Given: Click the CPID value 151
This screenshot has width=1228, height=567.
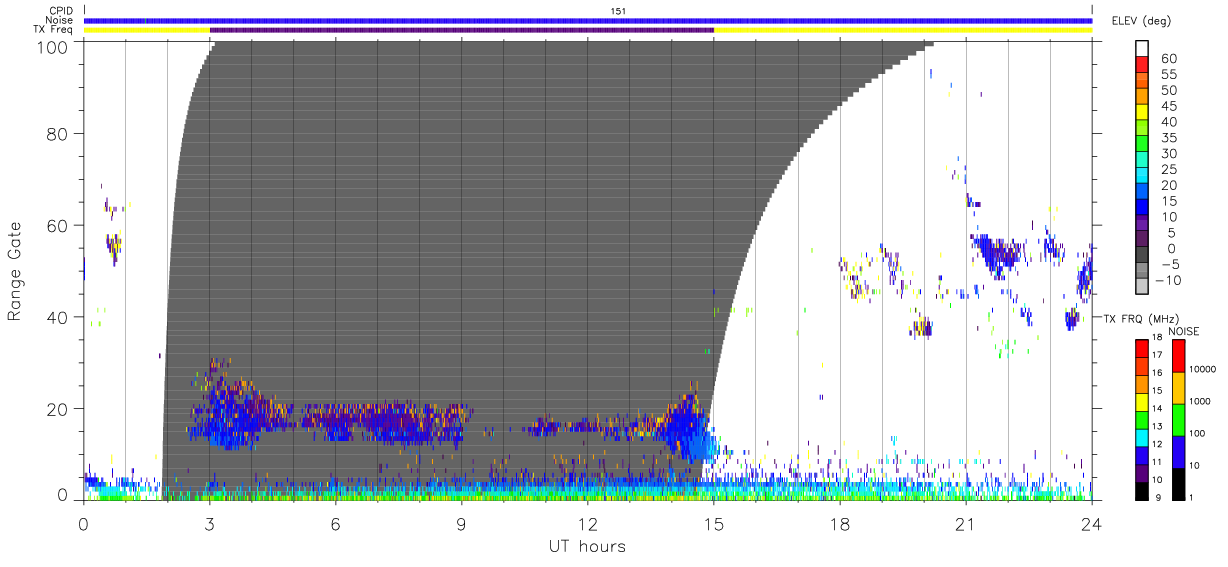Looking at the screenshot, I should tap(618, 11).
